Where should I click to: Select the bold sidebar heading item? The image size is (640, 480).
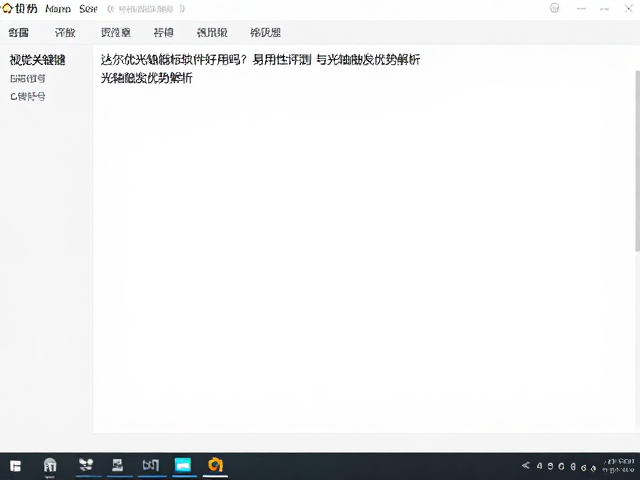(x=38, y=60)
